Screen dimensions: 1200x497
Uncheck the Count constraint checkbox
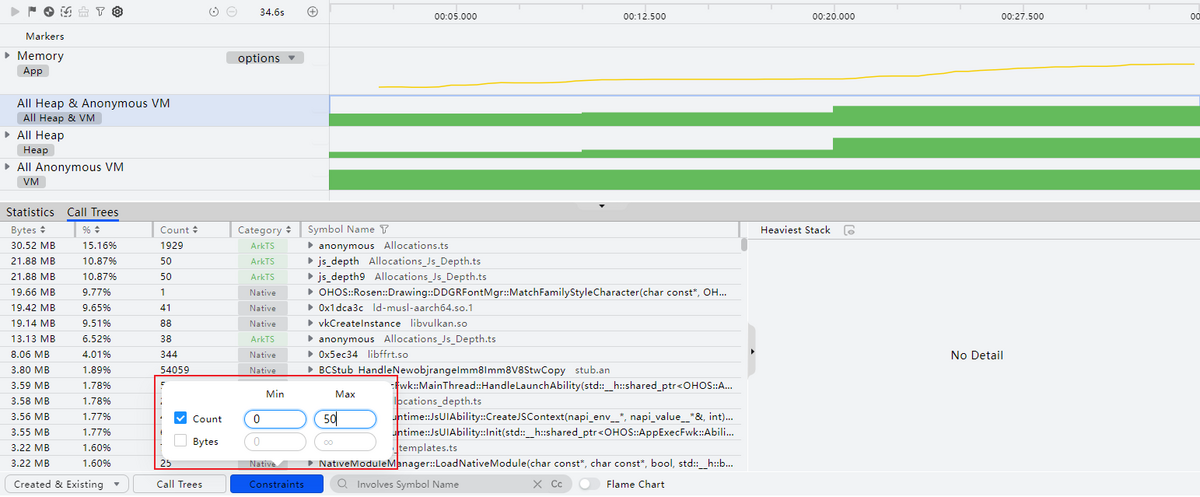180,419
